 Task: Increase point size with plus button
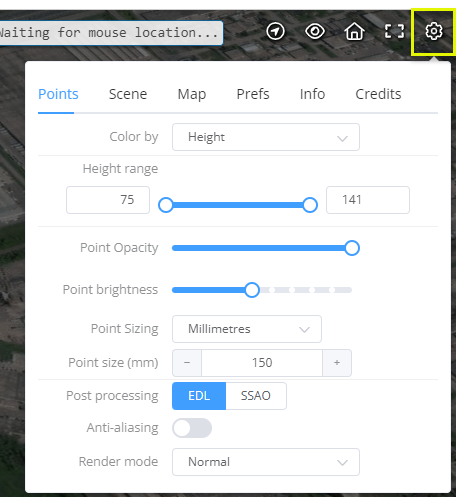tap(337, 363)
